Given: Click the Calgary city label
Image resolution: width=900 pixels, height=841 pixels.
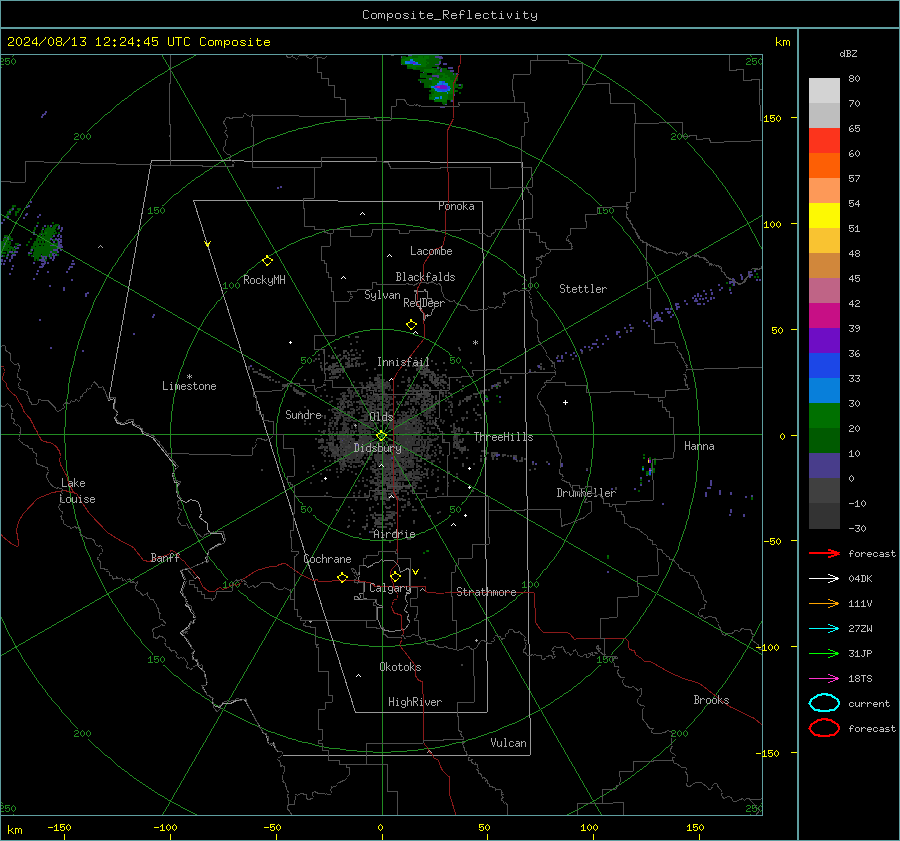Looking at the screenshot, I should pos(390,588).
